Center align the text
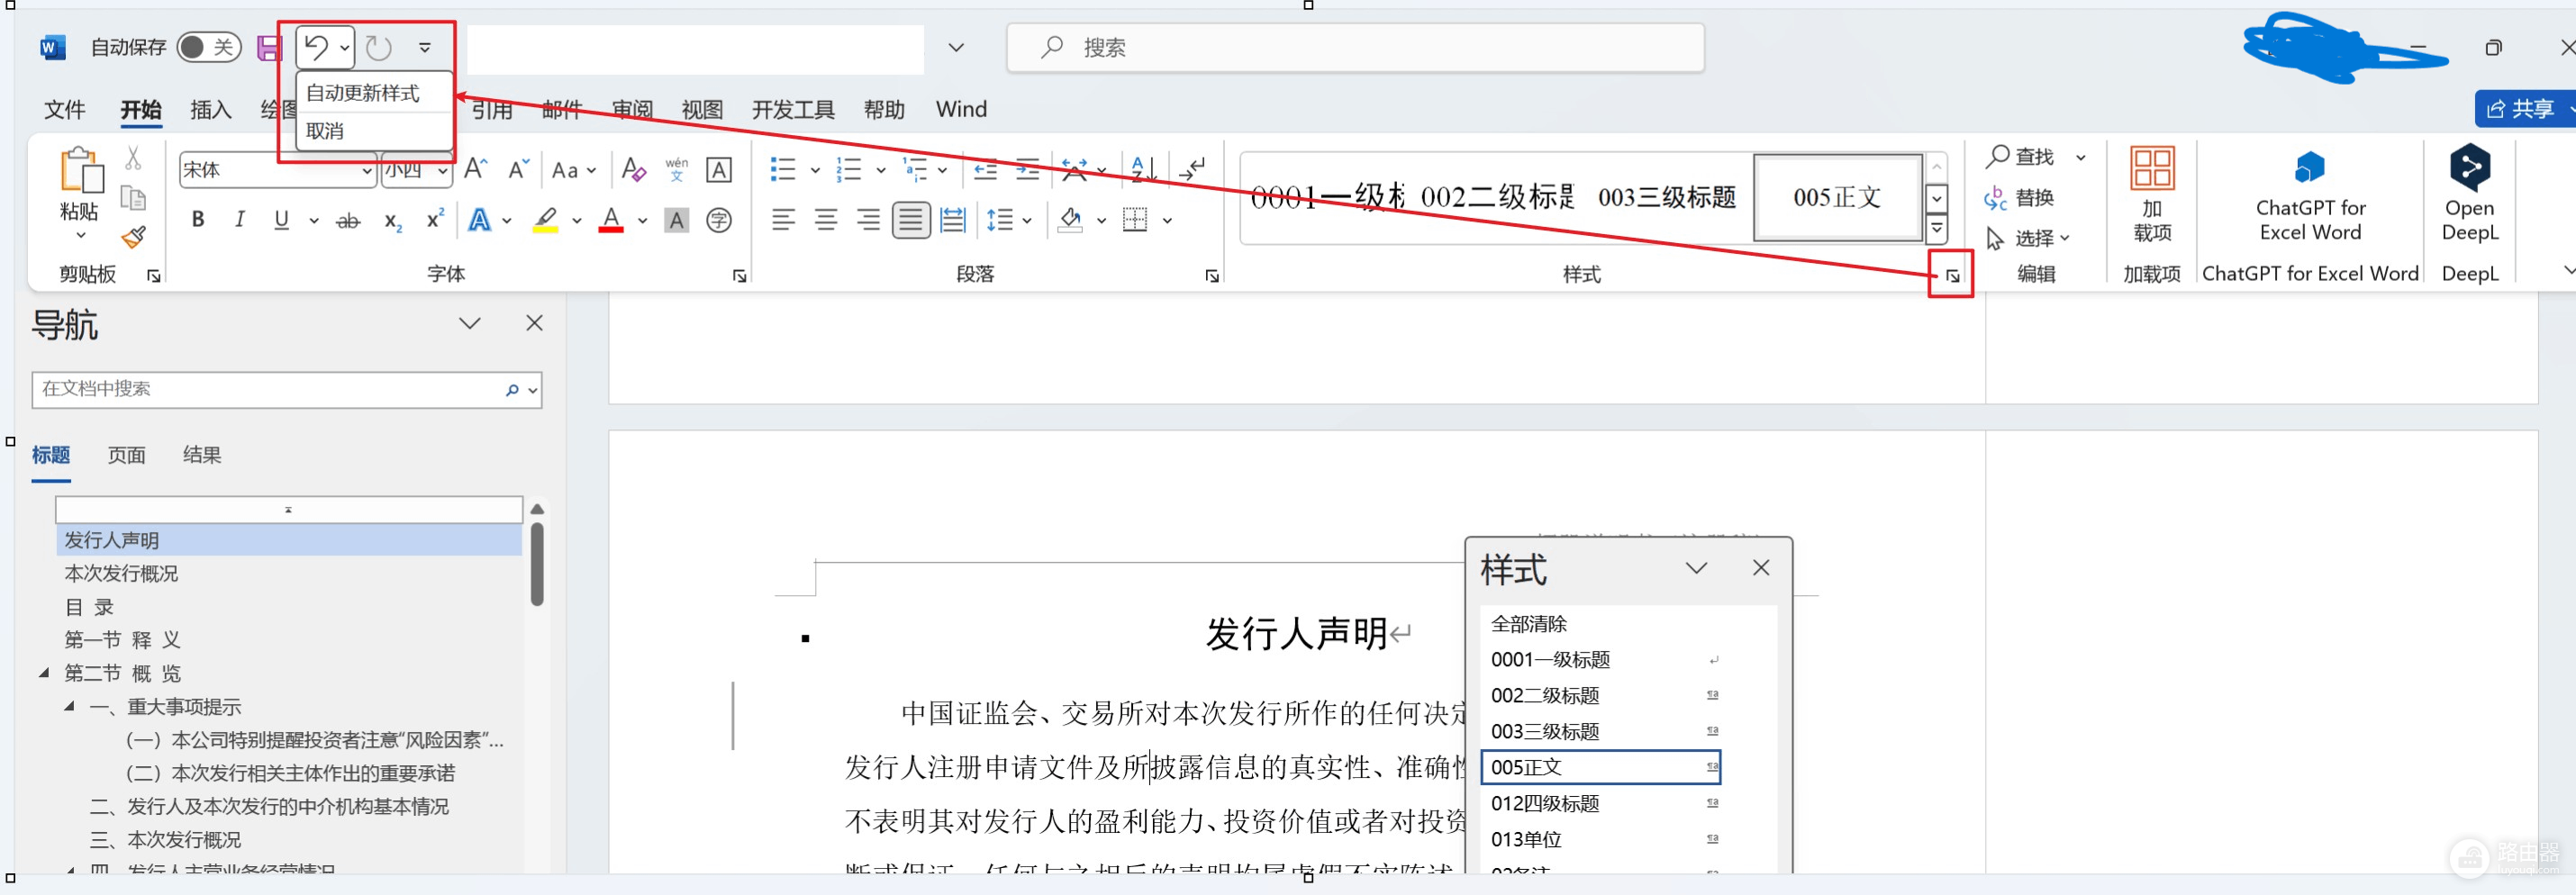2576x895 pixels. 825,219
